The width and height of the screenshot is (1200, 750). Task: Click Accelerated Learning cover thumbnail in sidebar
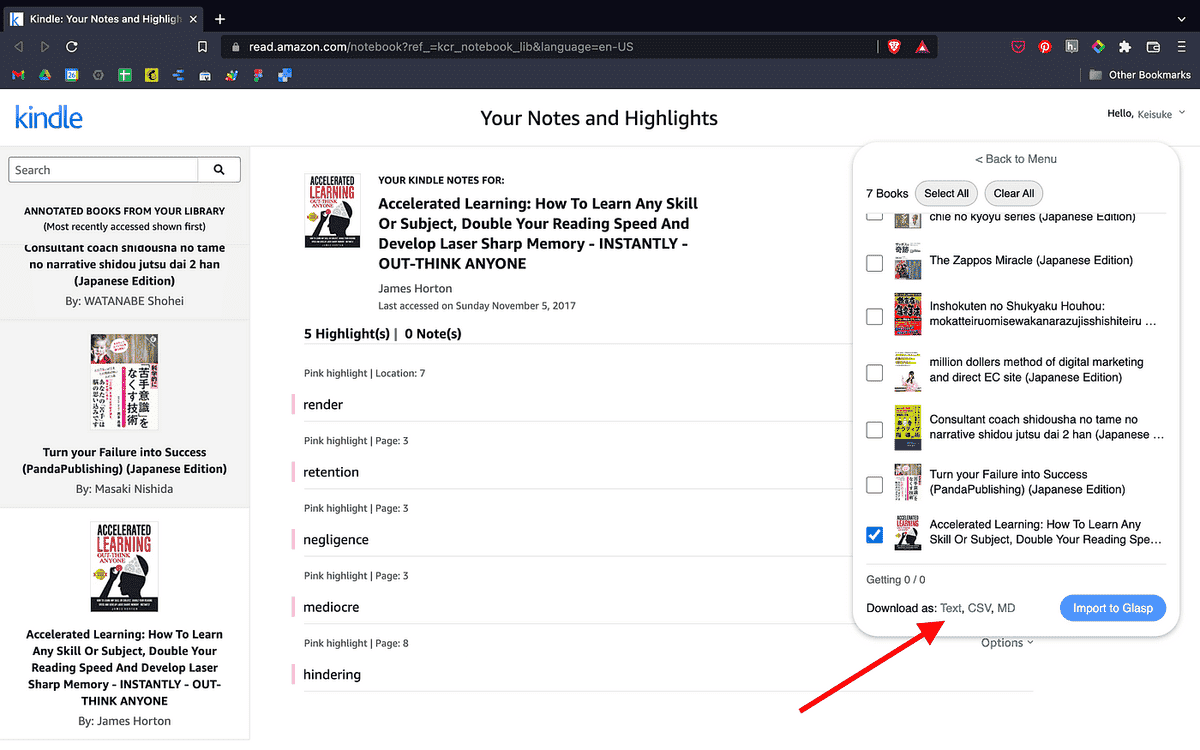124,567
